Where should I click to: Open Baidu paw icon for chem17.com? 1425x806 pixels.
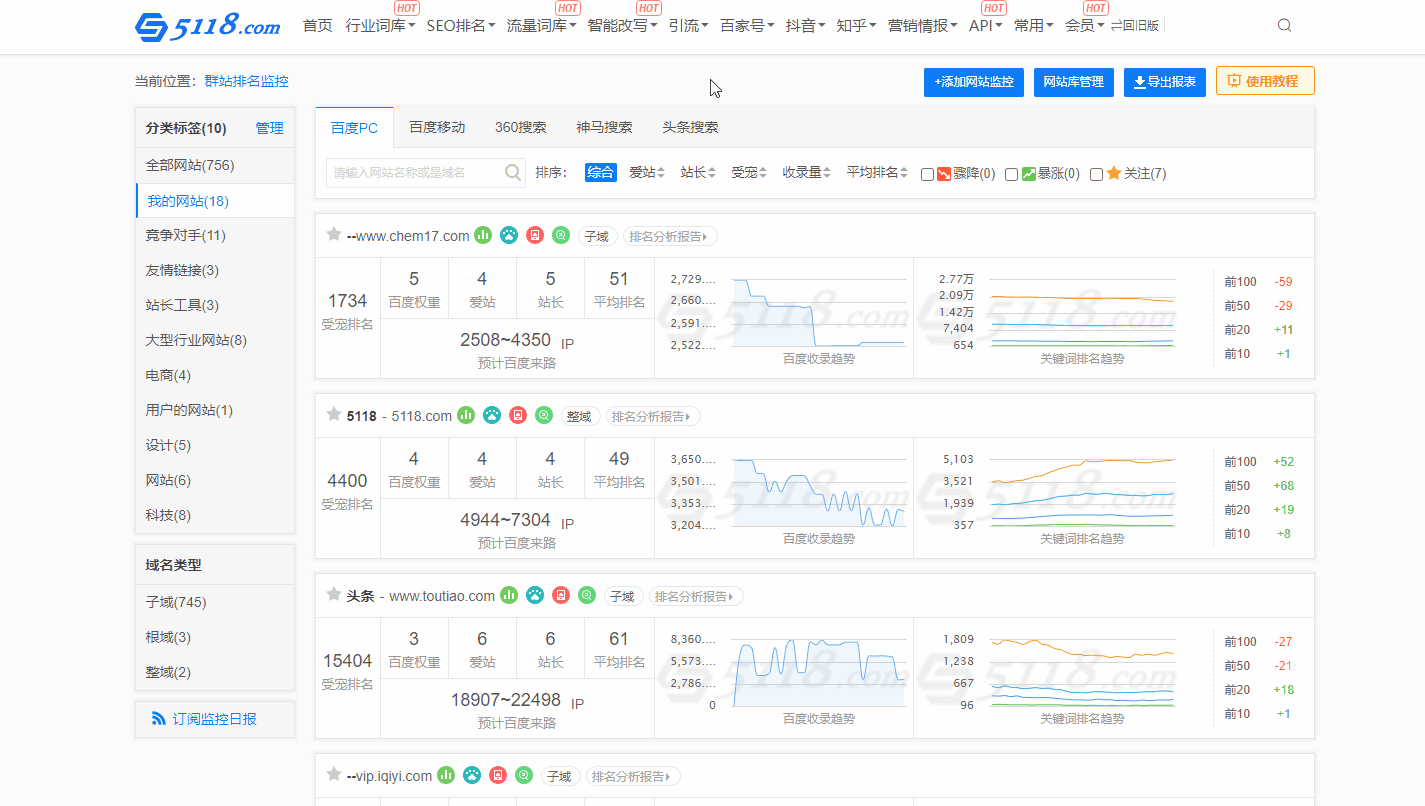pos(509,235)
